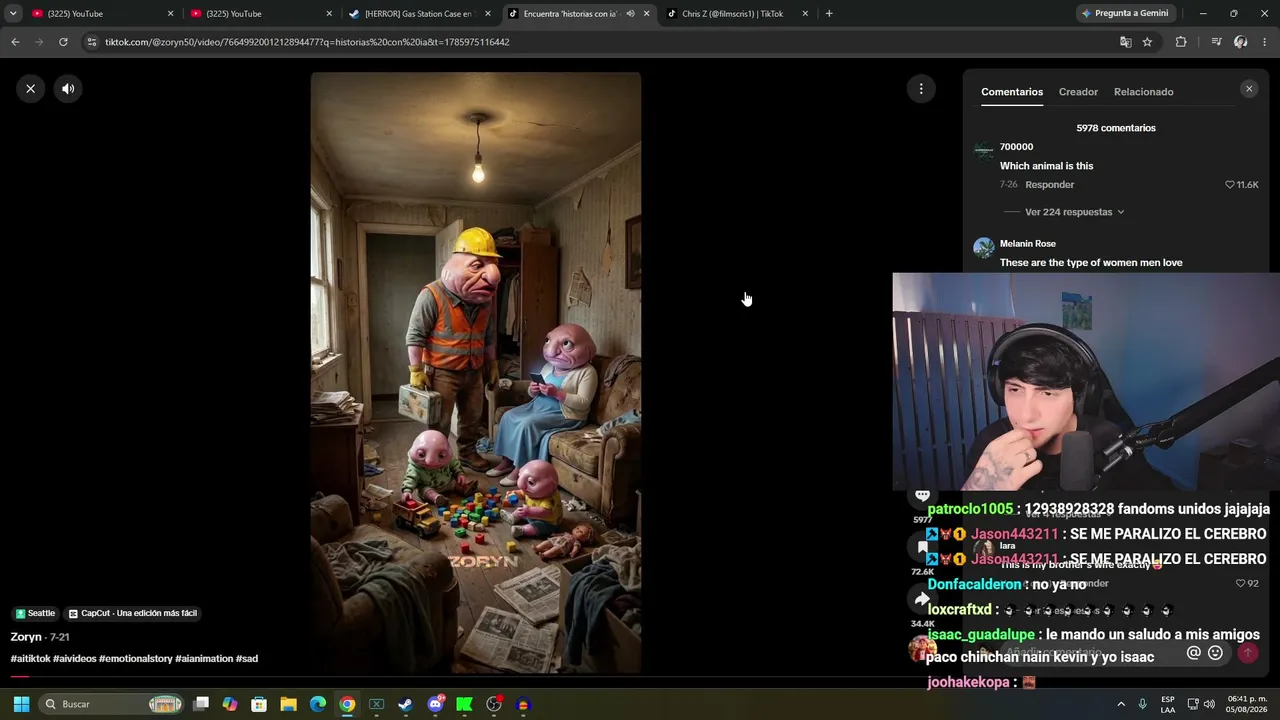Screen dimensions: 1280x720
Task: Open Task View on the taskbar
Action: pyautogui.click(x=201, y=704)
